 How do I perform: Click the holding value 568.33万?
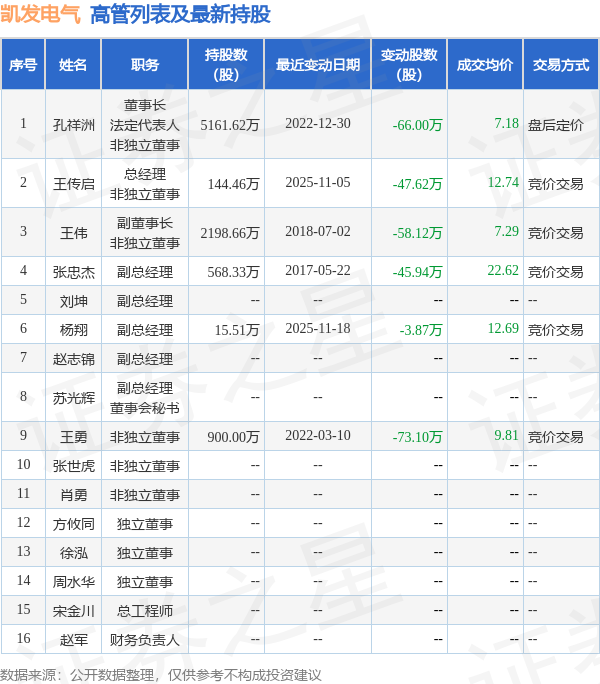click(x=233, y=272)
